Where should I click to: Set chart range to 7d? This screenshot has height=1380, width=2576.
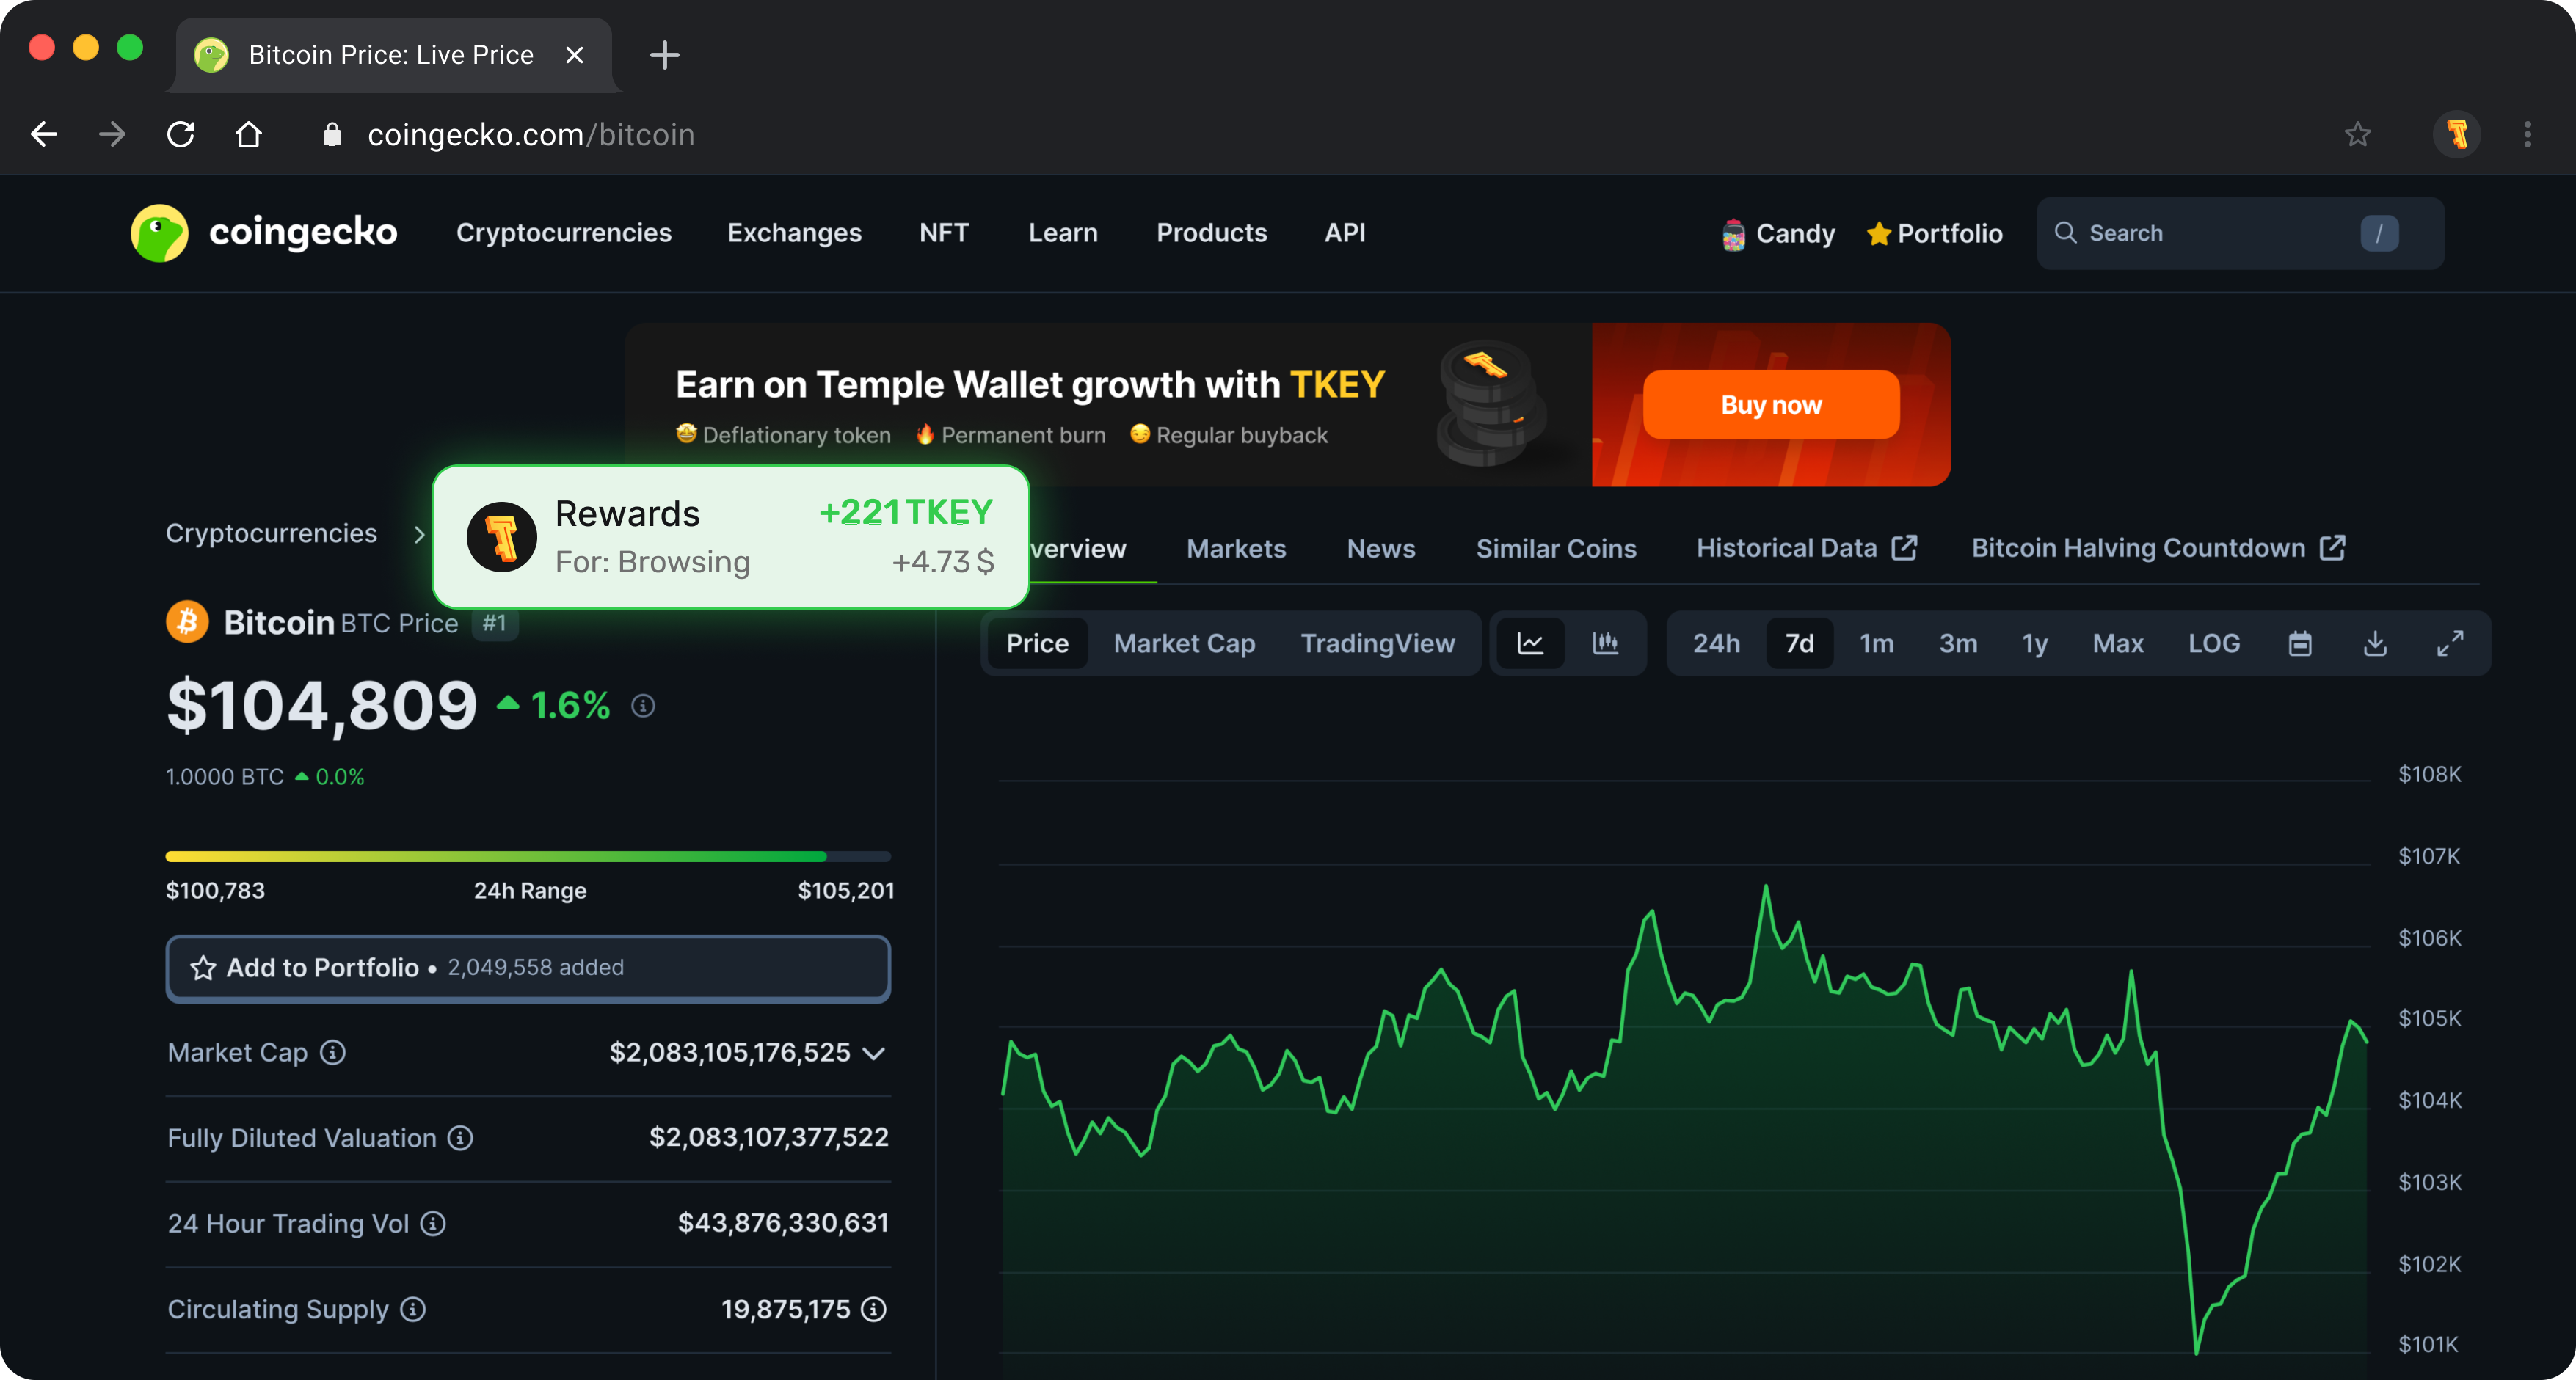click(x=1799, y=643)
